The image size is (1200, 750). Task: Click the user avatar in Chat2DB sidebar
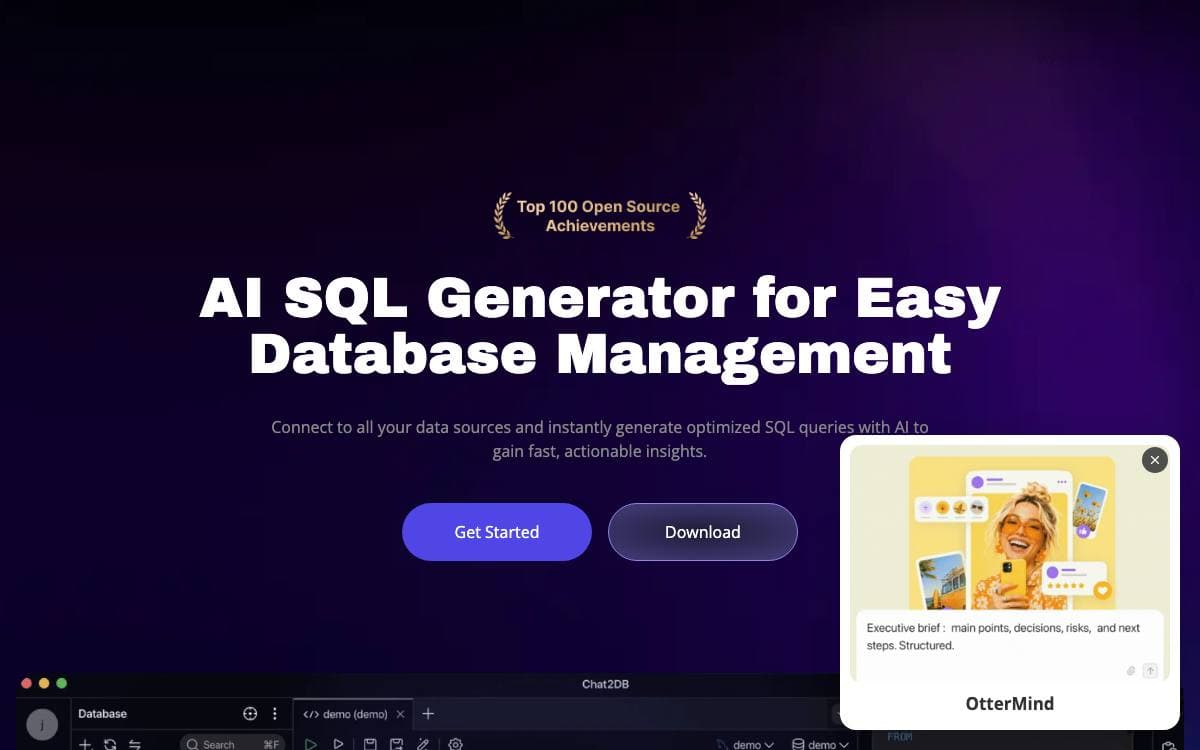(42, 725)
